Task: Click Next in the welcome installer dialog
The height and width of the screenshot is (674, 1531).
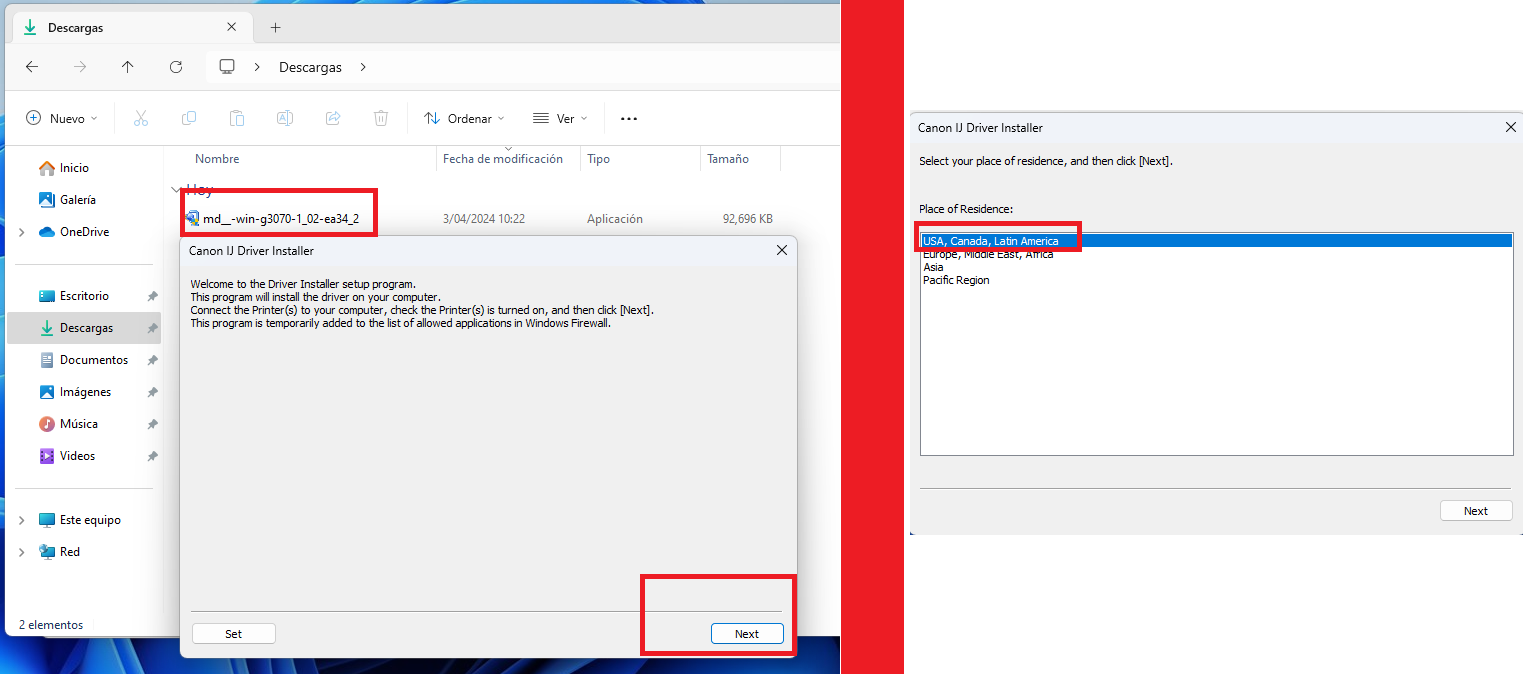Action: [746, 634]
